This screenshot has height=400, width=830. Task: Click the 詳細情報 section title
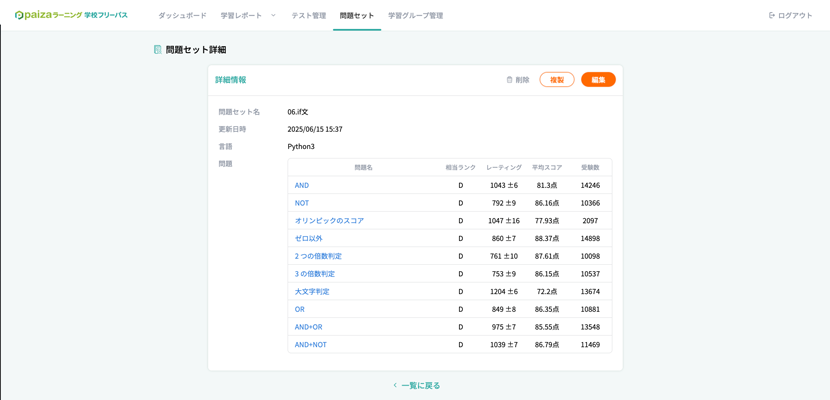point(230,80)
